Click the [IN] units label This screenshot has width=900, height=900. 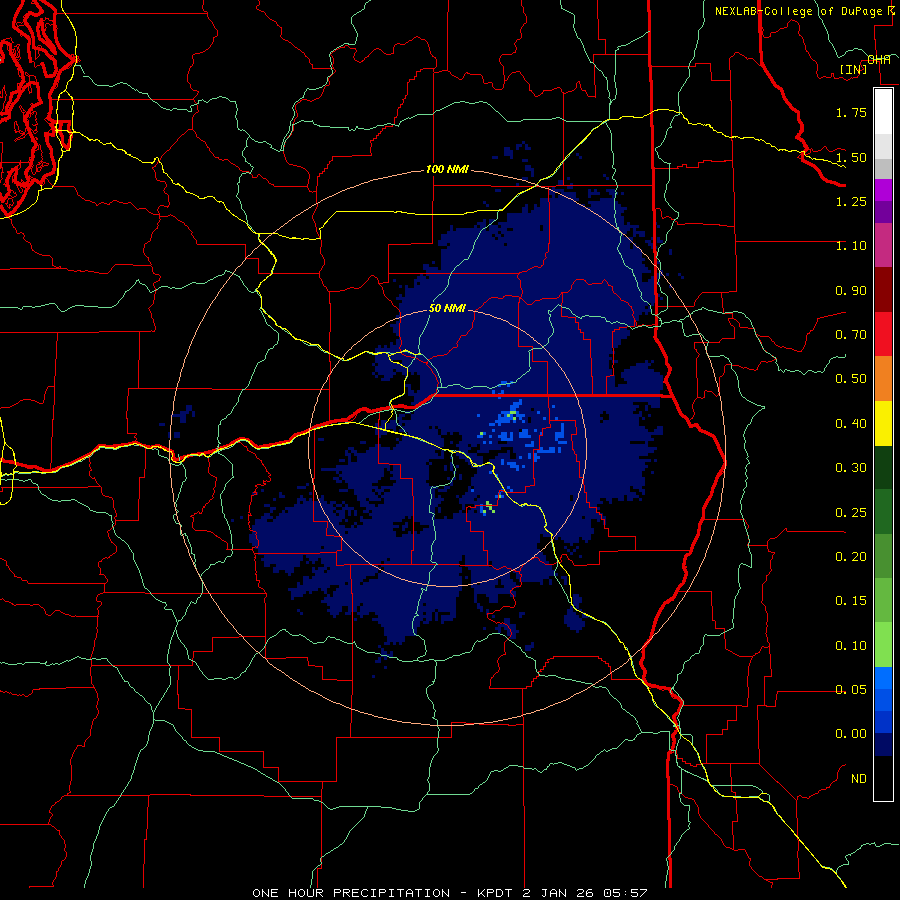[854, 69]
